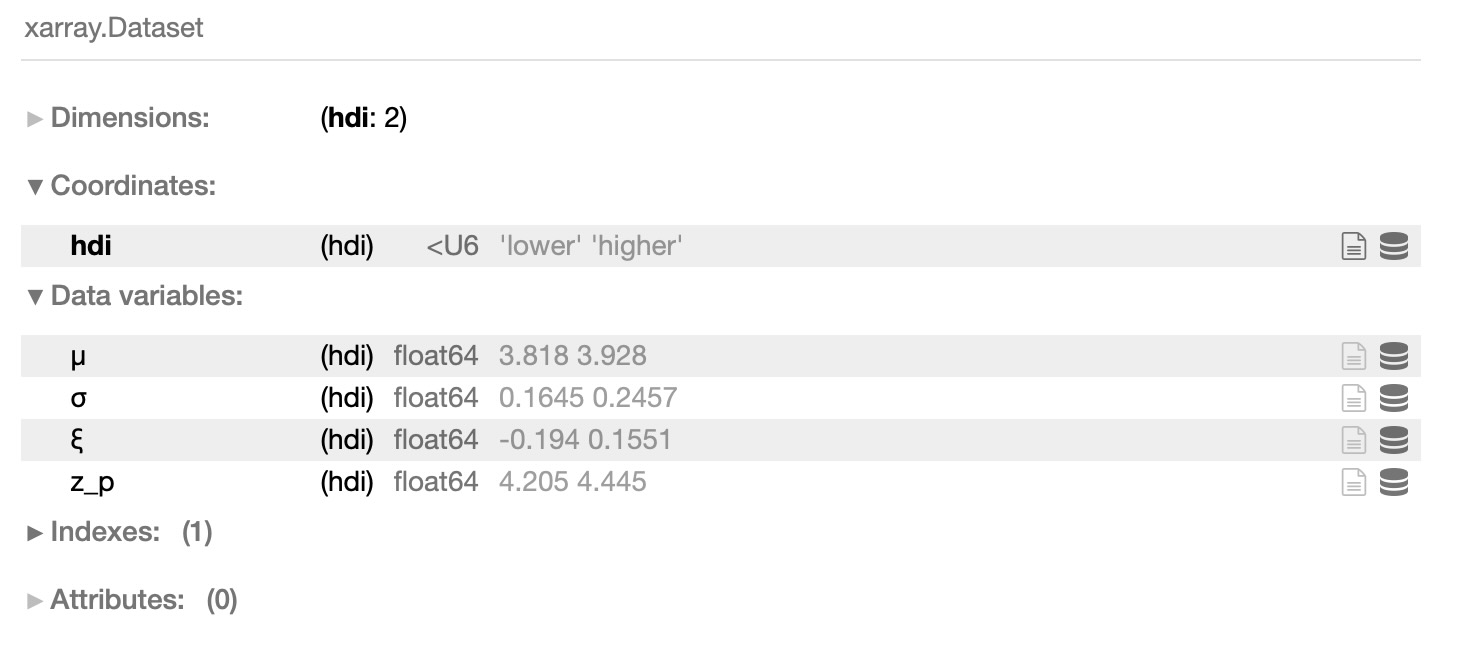This screenshot has height=671, width=1472.
Task: Click the μ variable name
Action: point(78,358)
